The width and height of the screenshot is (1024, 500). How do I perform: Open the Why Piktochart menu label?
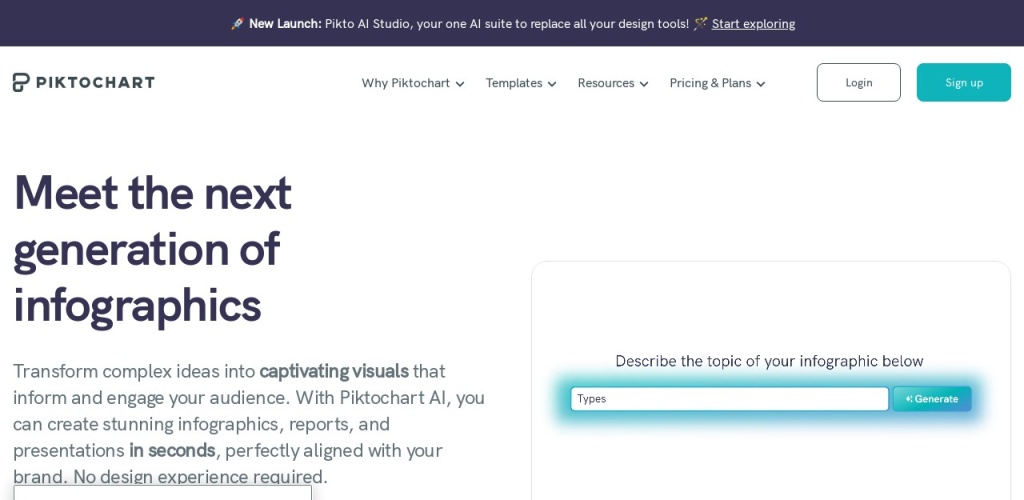coord(405,83)
